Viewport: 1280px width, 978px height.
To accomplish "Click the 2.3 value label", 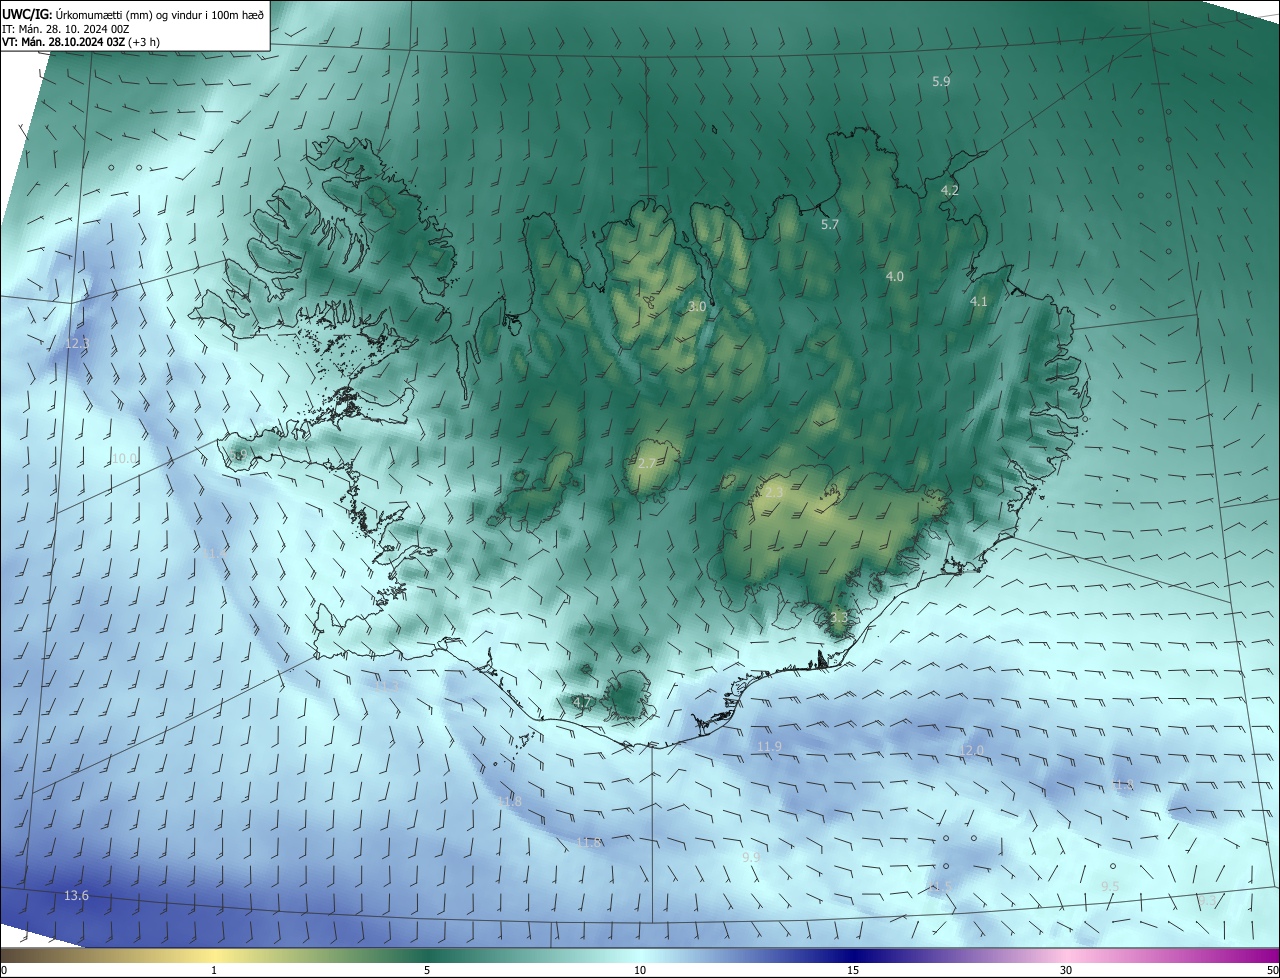I will (774, 492).
